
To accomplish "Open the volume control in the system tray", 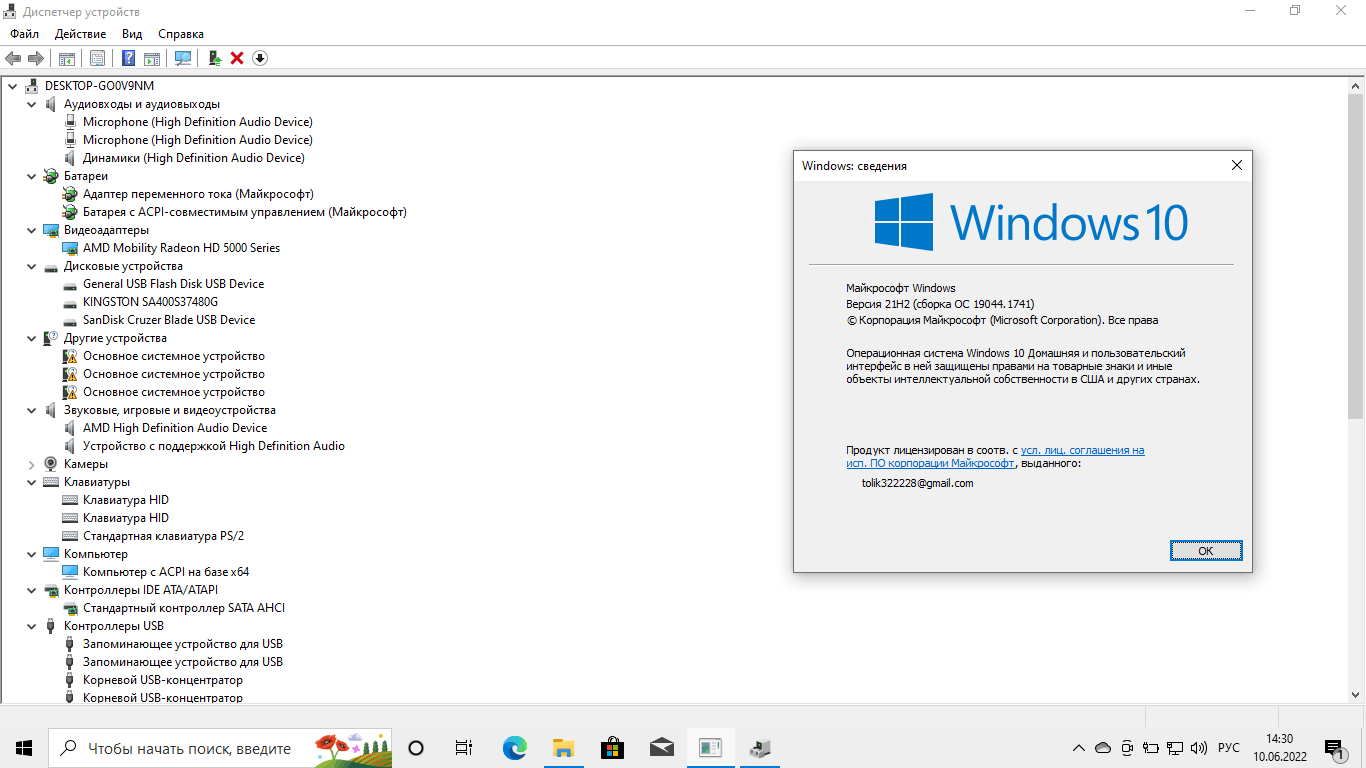I will 1199,748.
